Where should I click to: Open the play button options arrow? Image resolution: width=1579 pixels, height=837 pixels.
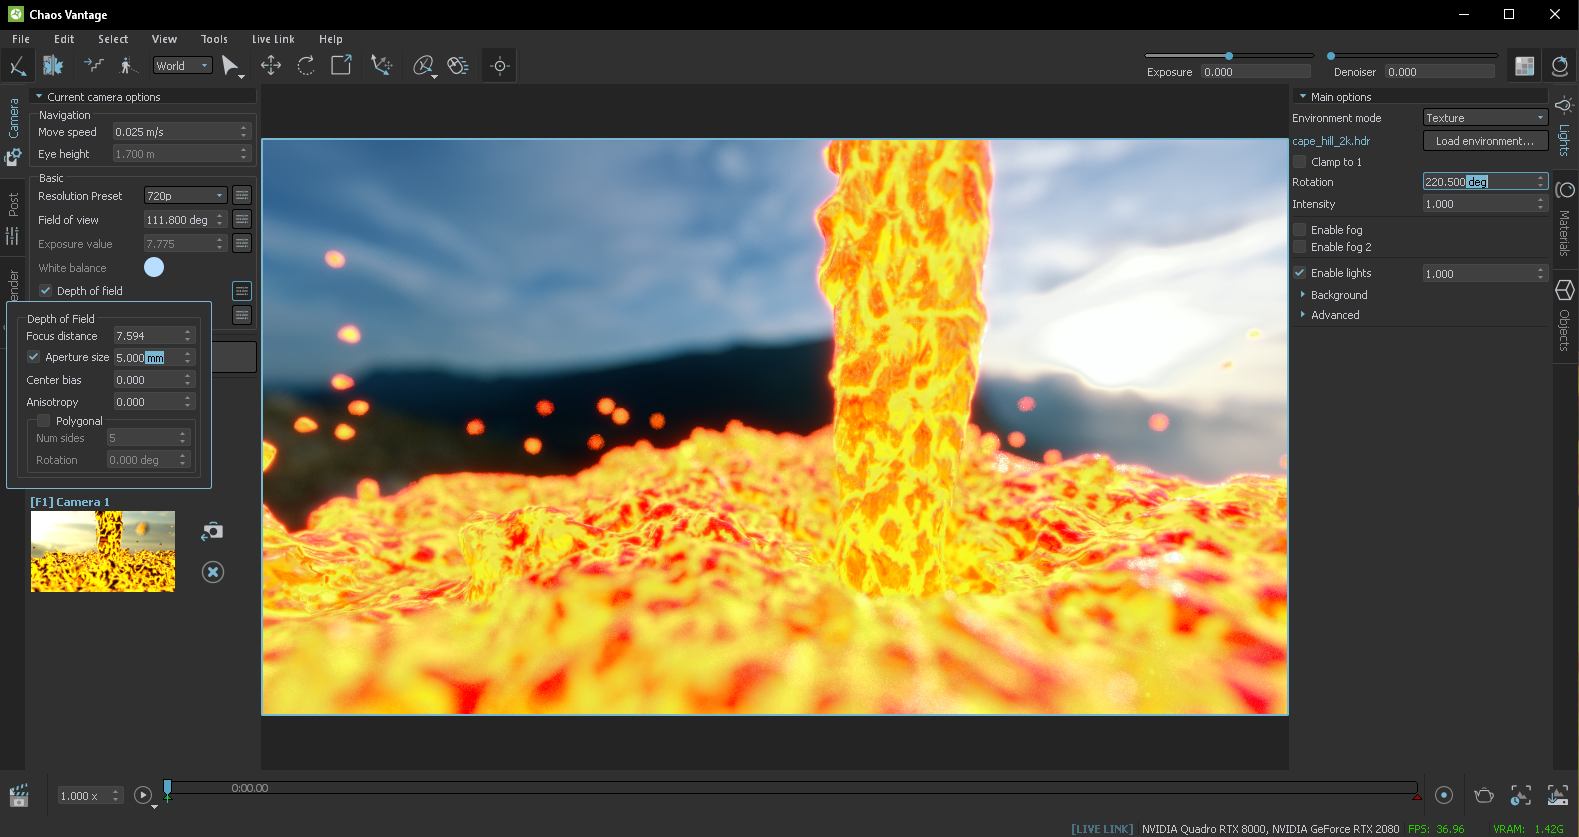click(x=154, y=806)
